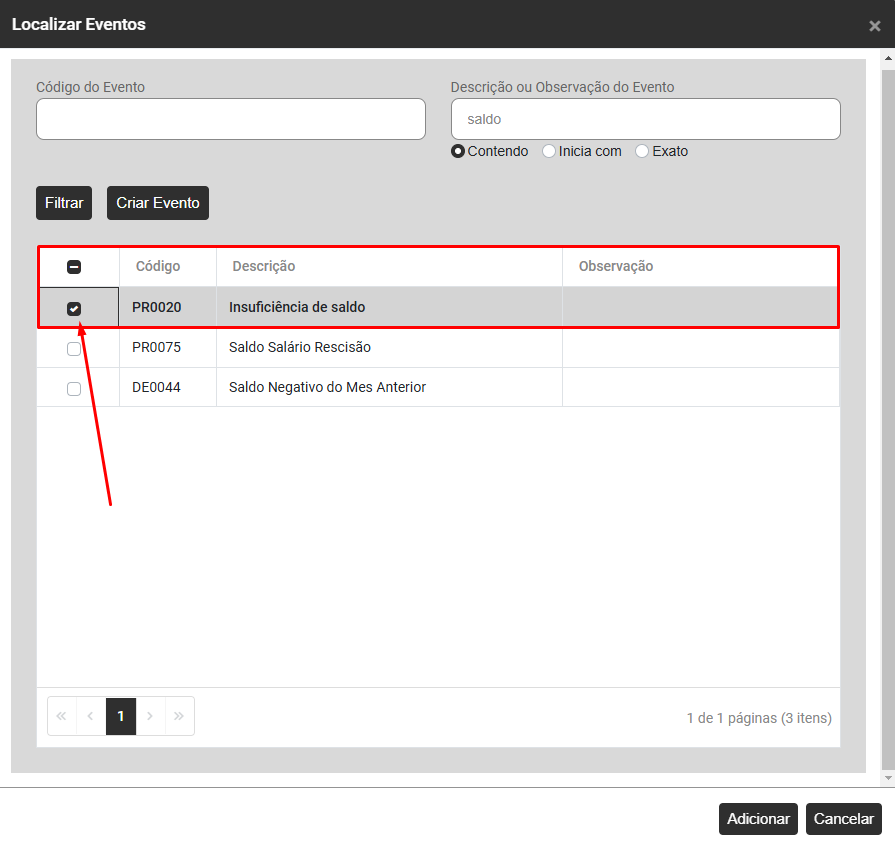The image size is (895, 848).
Task: Go to first page of results
Action: coord(62,716)
